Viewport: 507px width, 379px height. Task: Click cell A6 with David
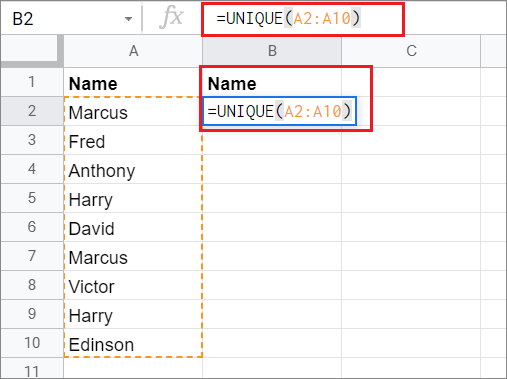(133, 227)
